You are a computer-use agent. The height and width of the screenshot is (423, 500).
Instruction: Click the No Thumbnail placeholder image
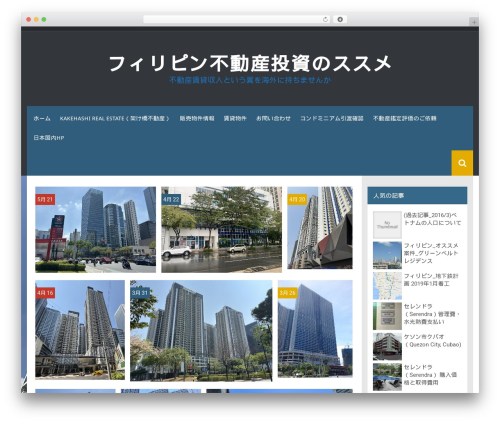(x=387, y=225)
